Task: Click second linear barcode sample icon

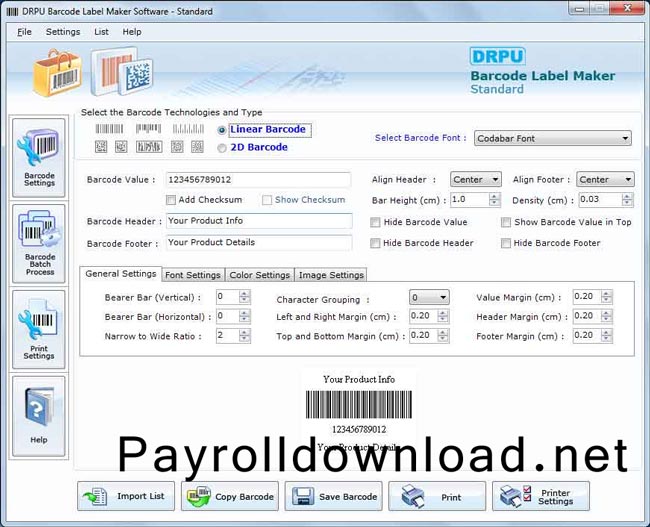Action: [148, 129]
